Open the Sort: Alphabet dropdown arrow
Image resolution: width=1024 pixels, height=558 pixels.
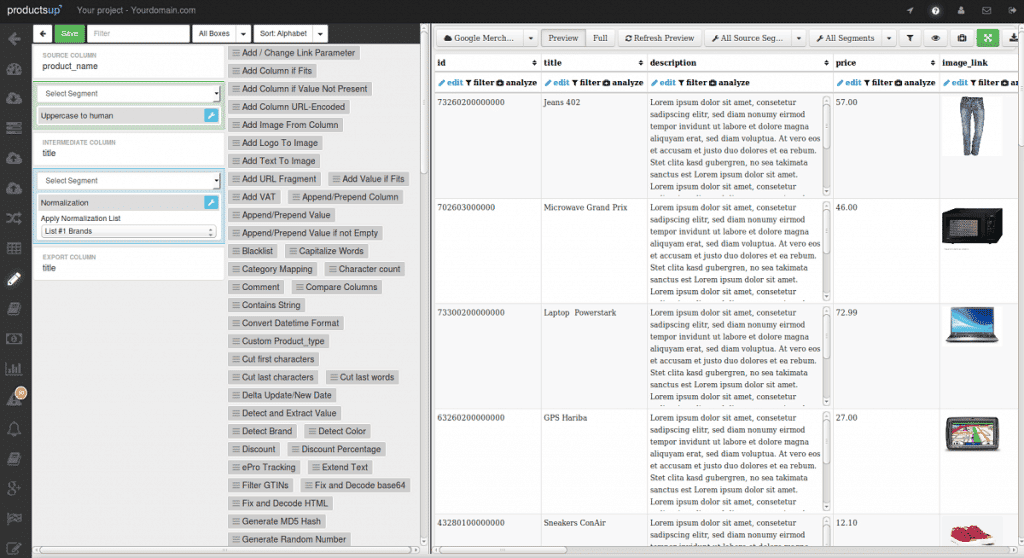[x=320, y=33]
